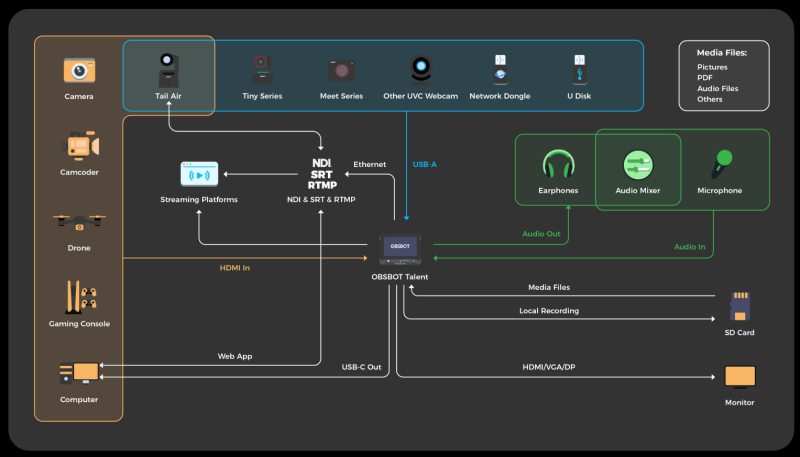Image resolution: width=800 pixels, height=457 pixels.
Task: Click the USB-A label
Action: (424, 164)
